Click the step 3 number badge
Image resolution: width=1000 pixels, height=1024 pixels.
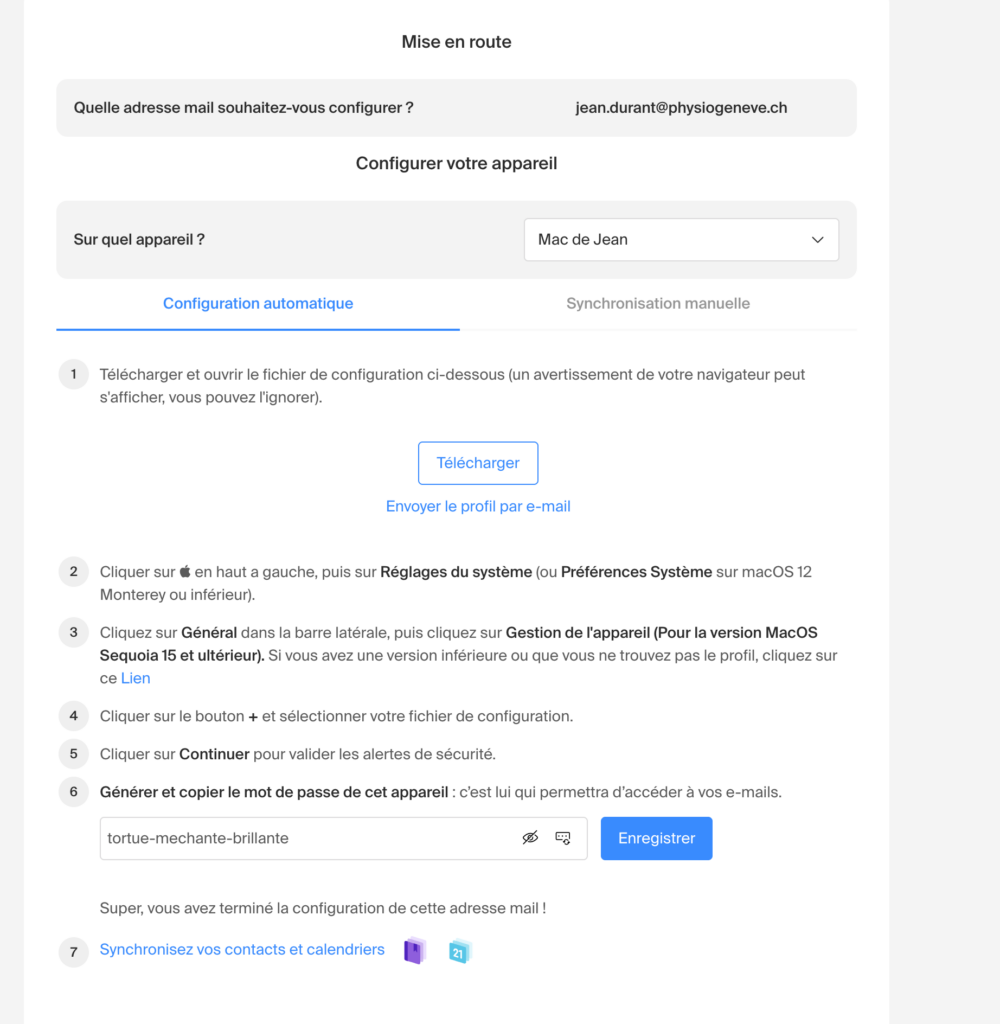(74, 633)
